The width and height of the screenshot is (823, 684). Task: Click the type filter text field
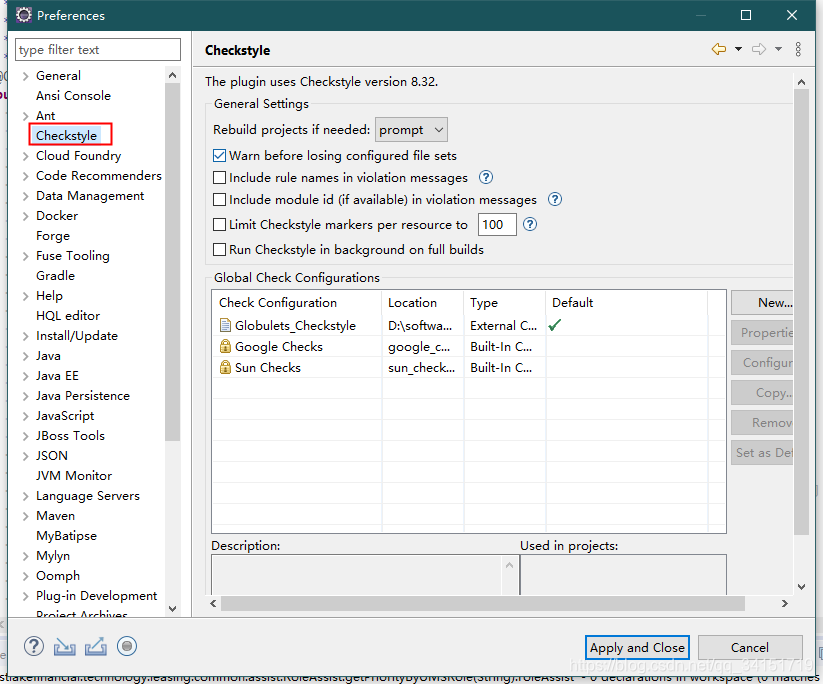point(97,49)
